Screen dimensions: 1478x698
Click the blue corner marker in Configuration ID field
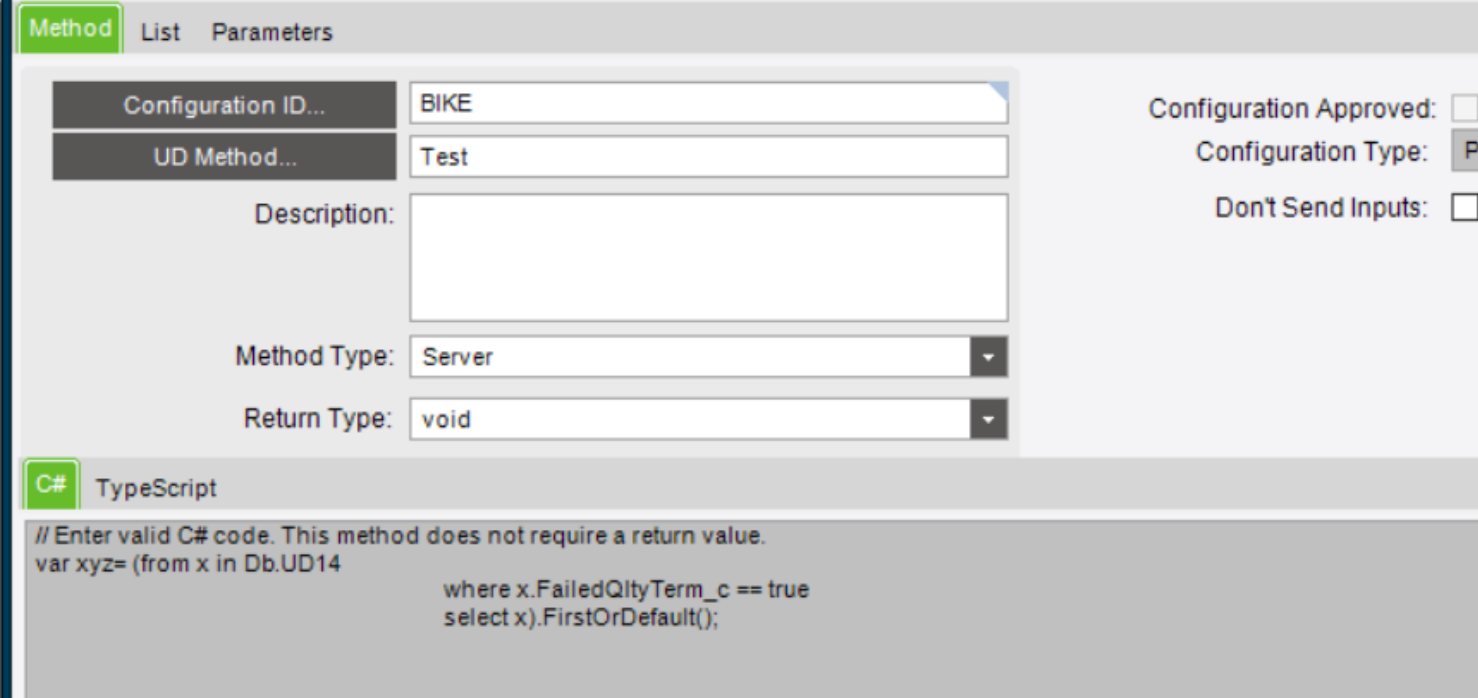pos(999,92)
